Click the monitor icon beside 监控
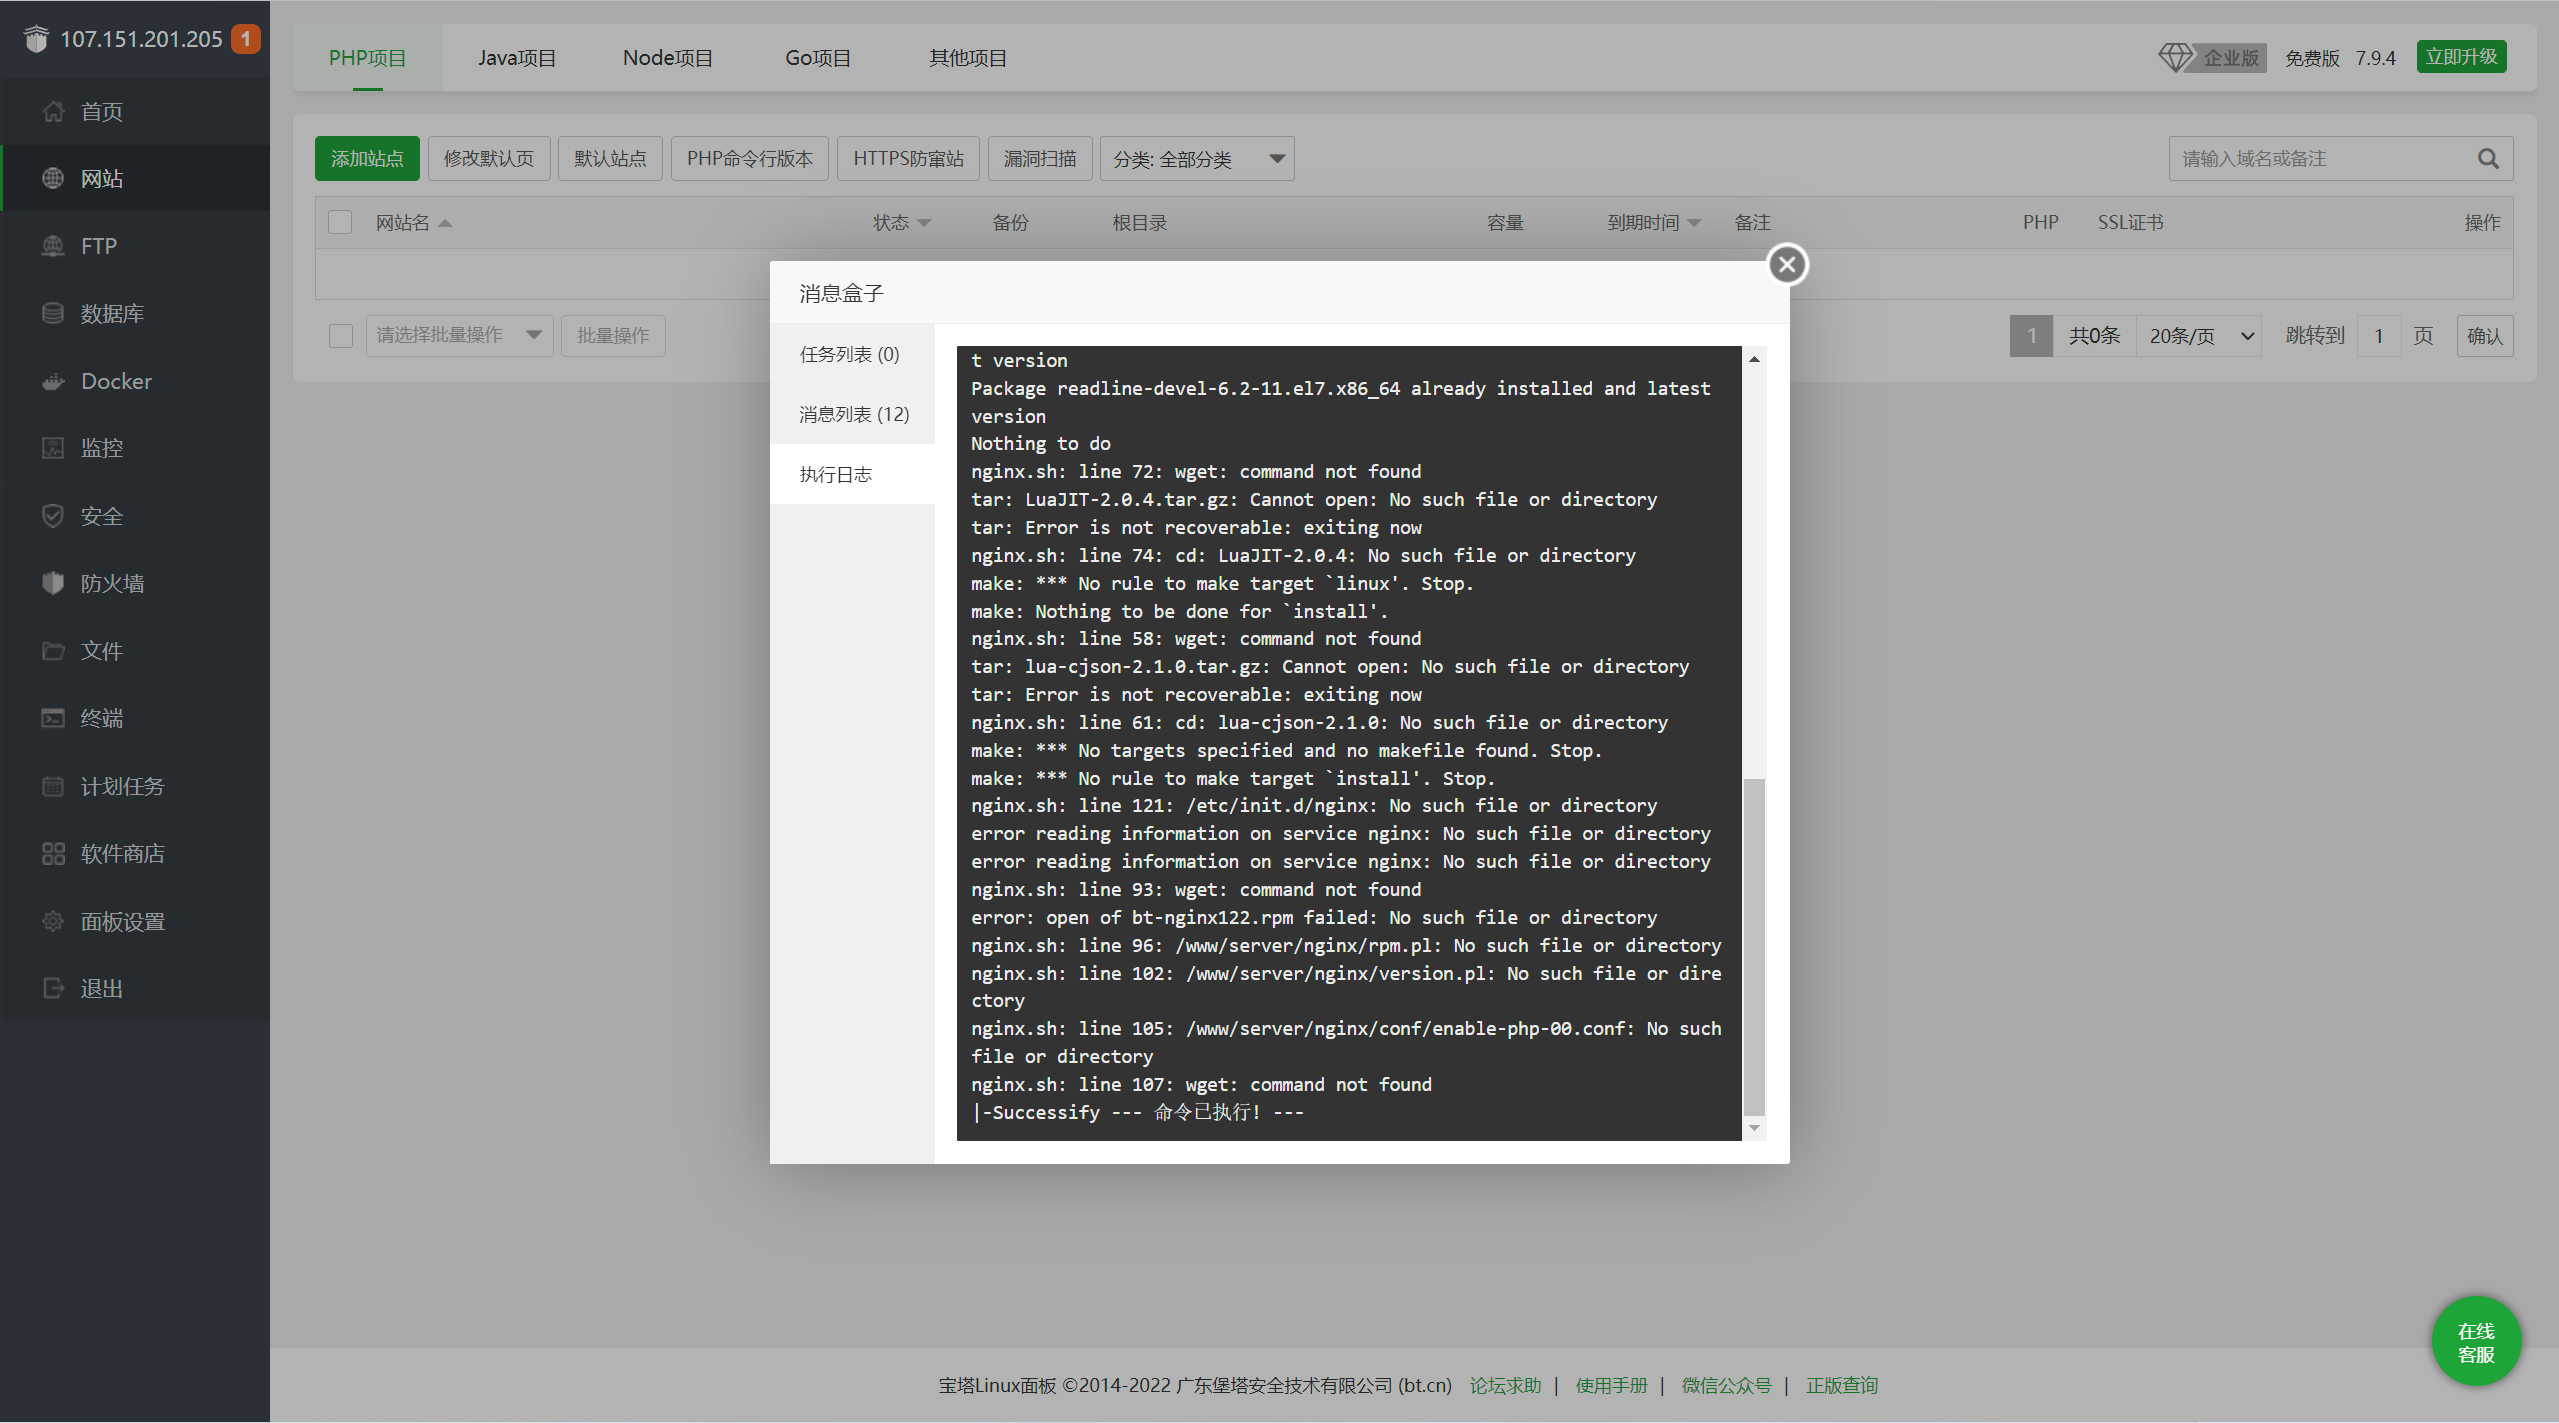 pyautogui.click(x=53, y=448)
